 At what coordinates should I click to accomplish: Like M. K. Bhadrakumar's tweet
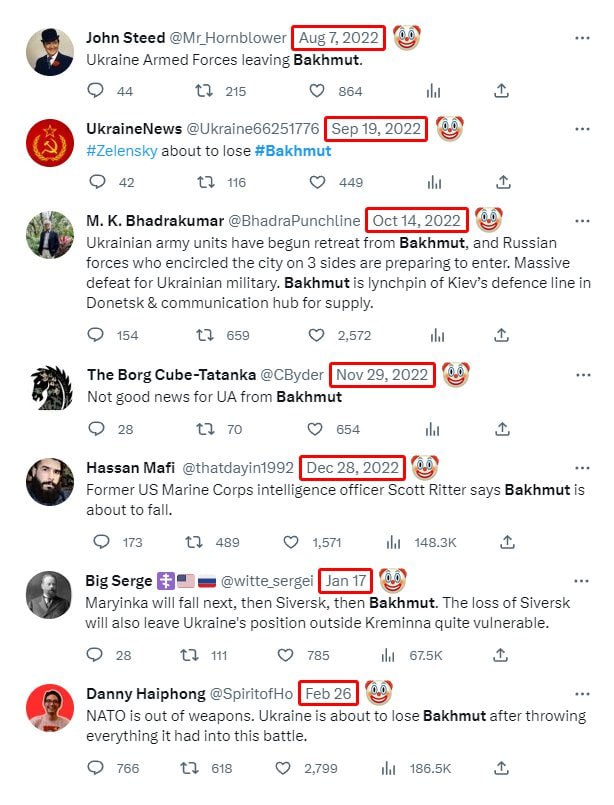(318, 335)
